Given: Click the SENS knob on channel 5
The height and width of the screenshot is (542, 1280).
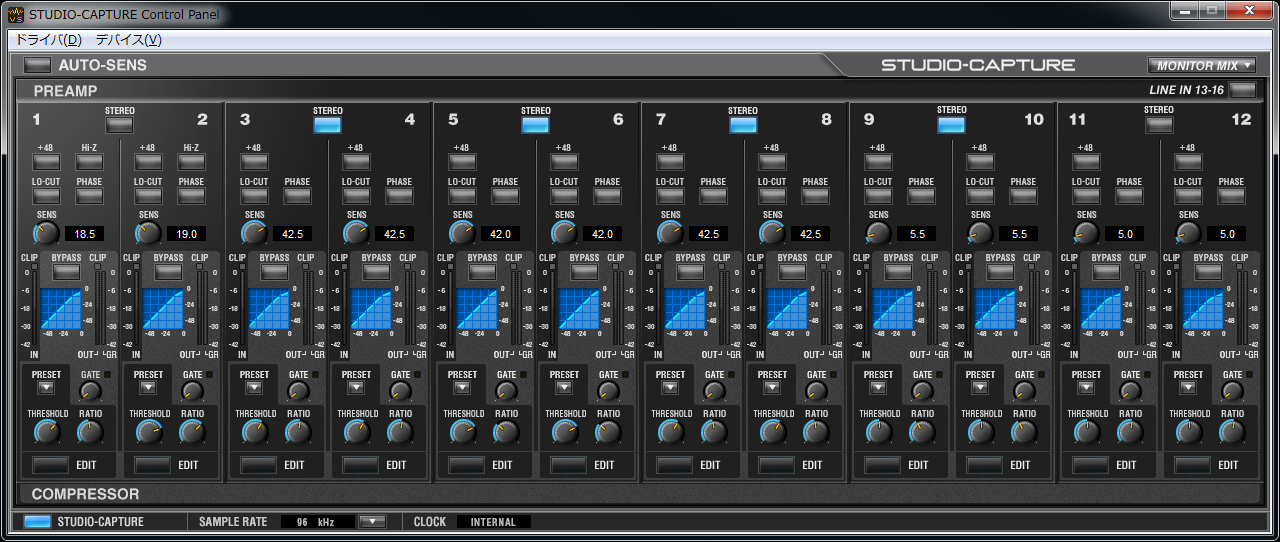Looking at the screenshot, I should point(462,233).
